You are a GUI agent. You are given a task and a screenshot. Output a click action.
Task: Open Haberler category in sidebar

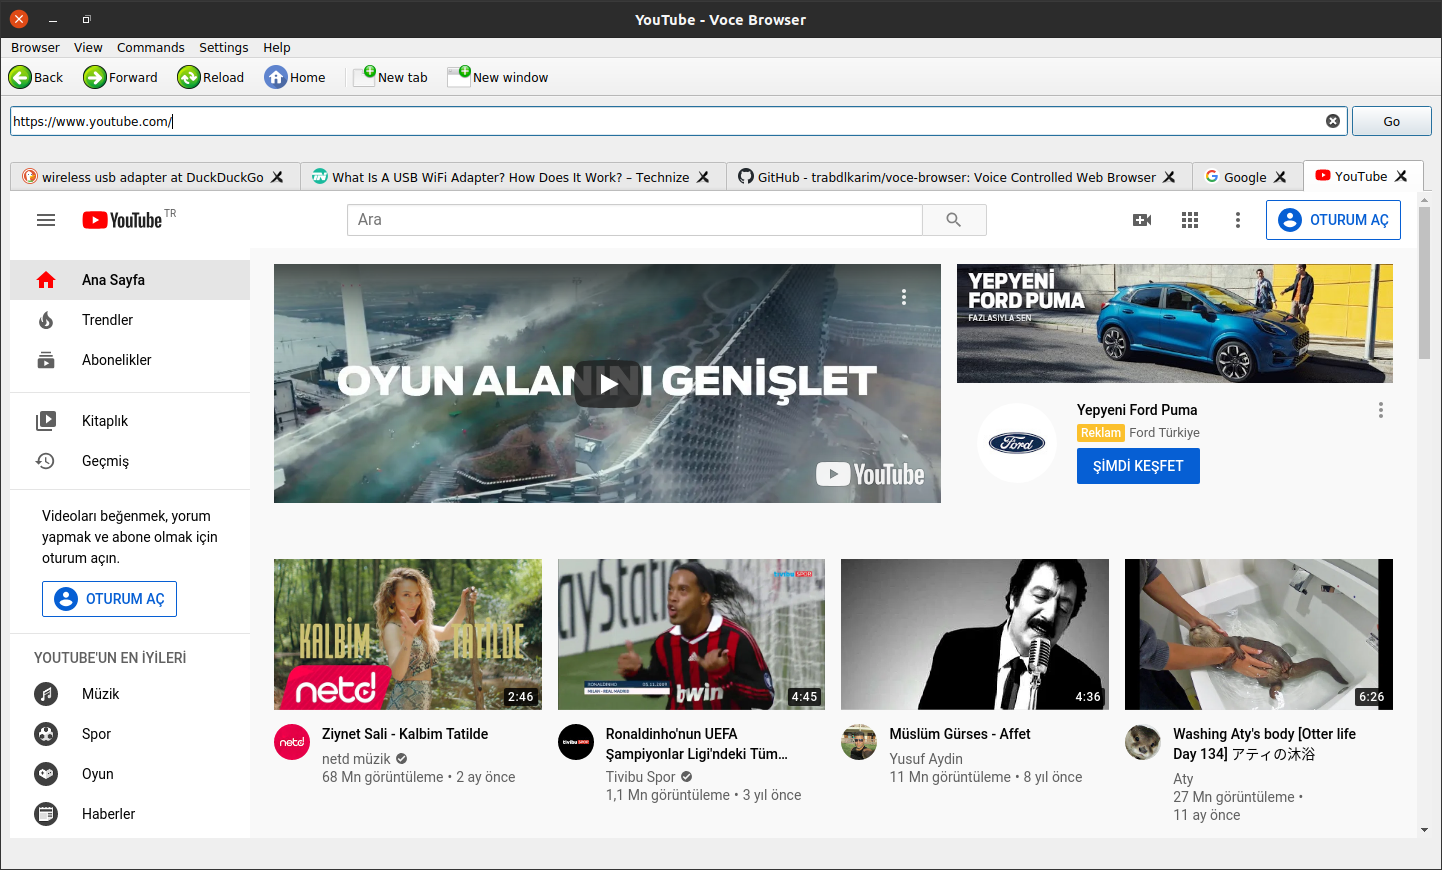coord(130,814)
